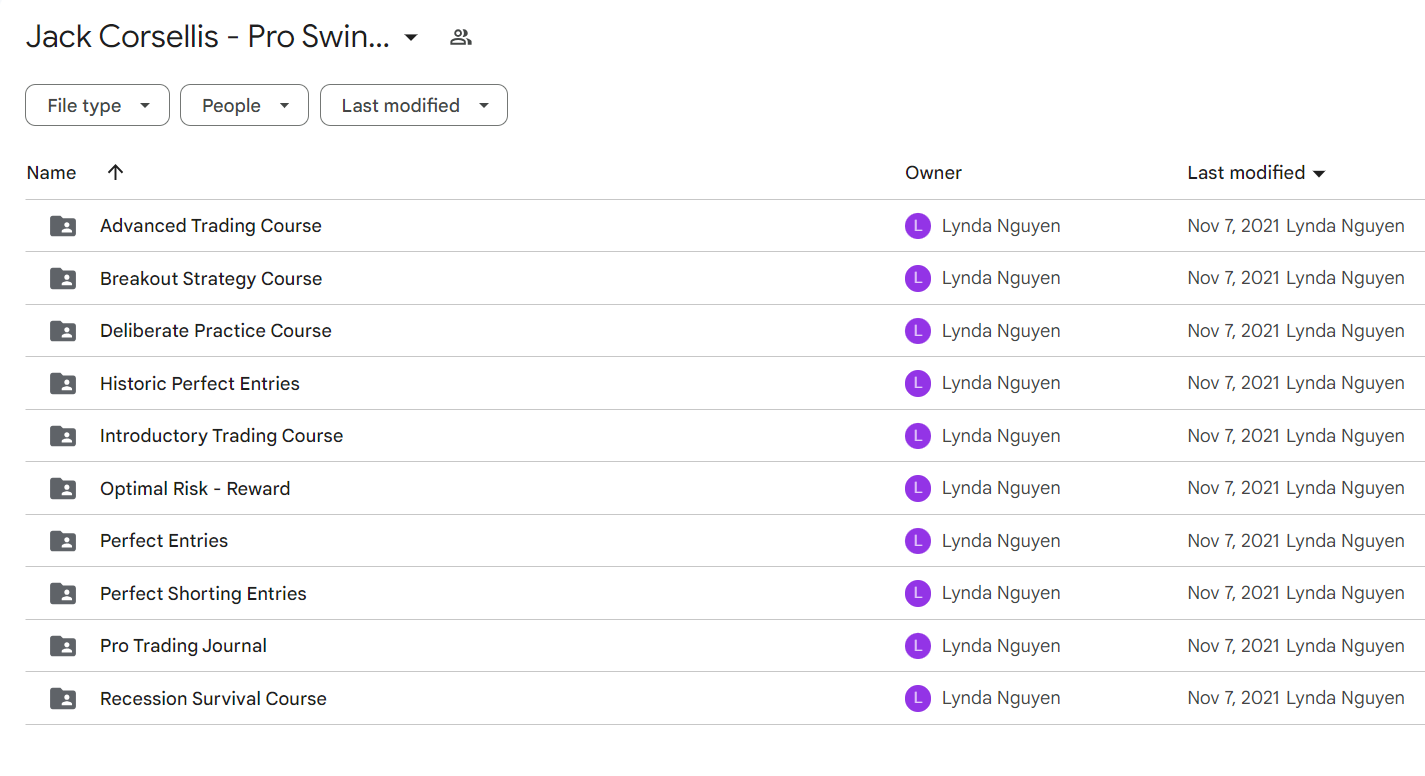The image size is (1425, 776).
Task: Click Lynda Nguyen owner name for Advanced Trading Course
Action: 1001,226
